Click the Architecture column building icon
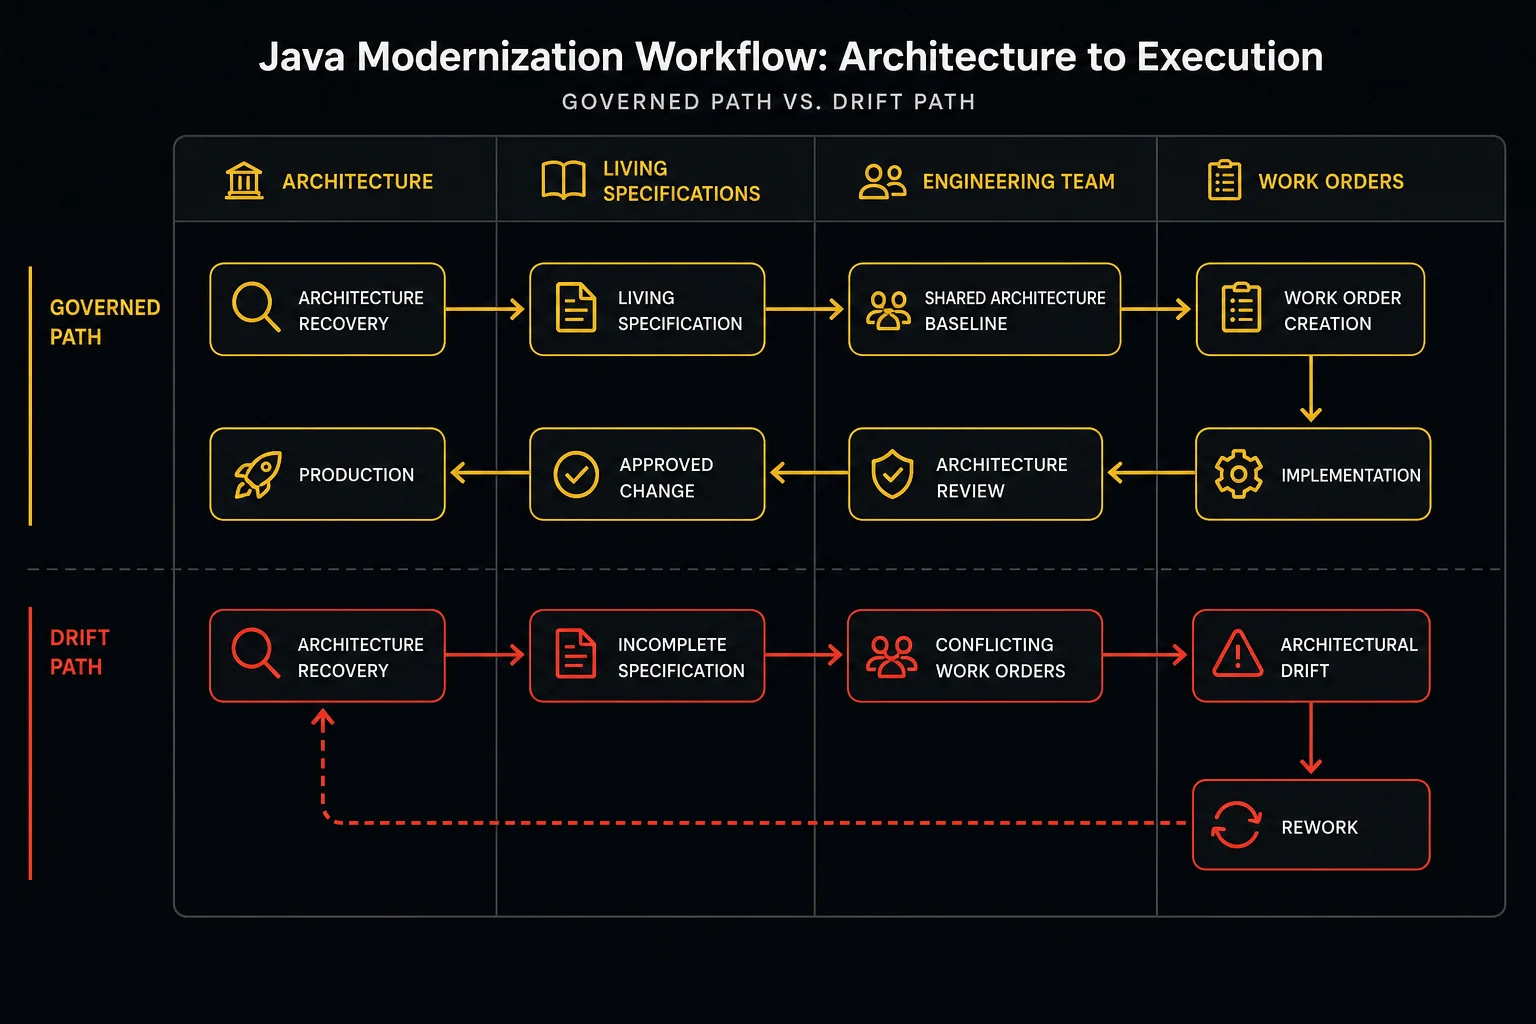Screen dimensions: 1536x1024 coord(244,181)
